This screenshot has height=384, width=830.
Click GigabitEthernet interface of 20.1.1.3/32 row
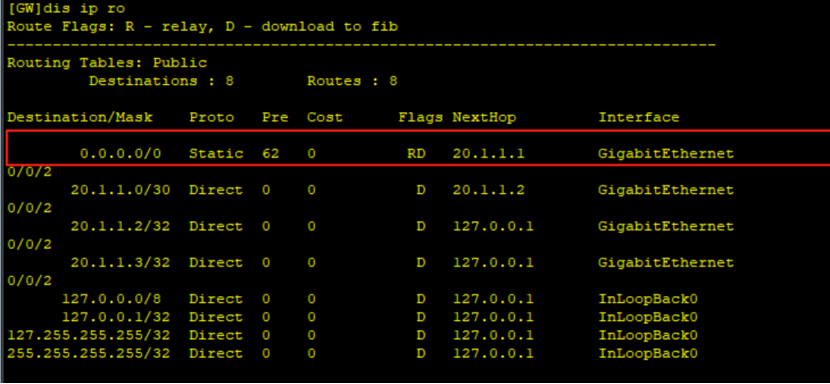click(x=666, y=263)
